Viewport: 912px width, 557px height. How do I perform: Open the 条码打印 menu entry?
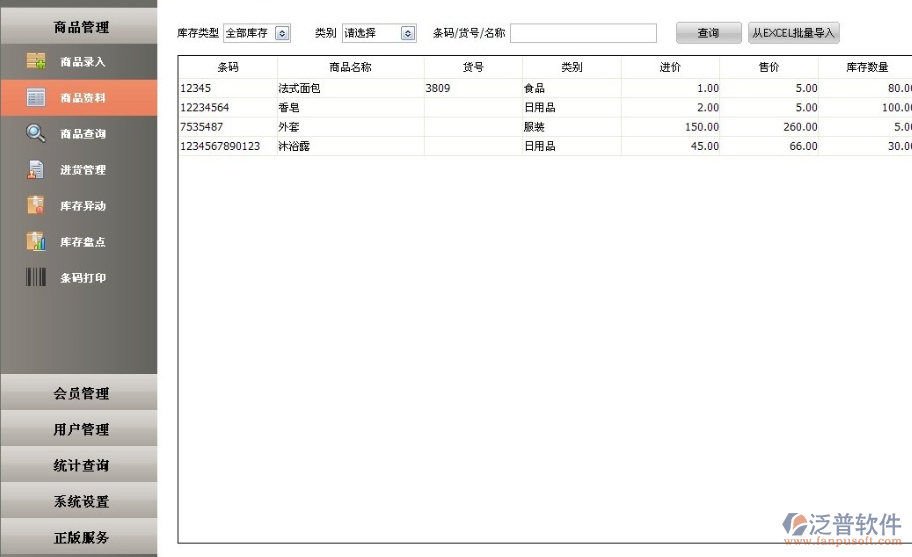click(79, 278)
